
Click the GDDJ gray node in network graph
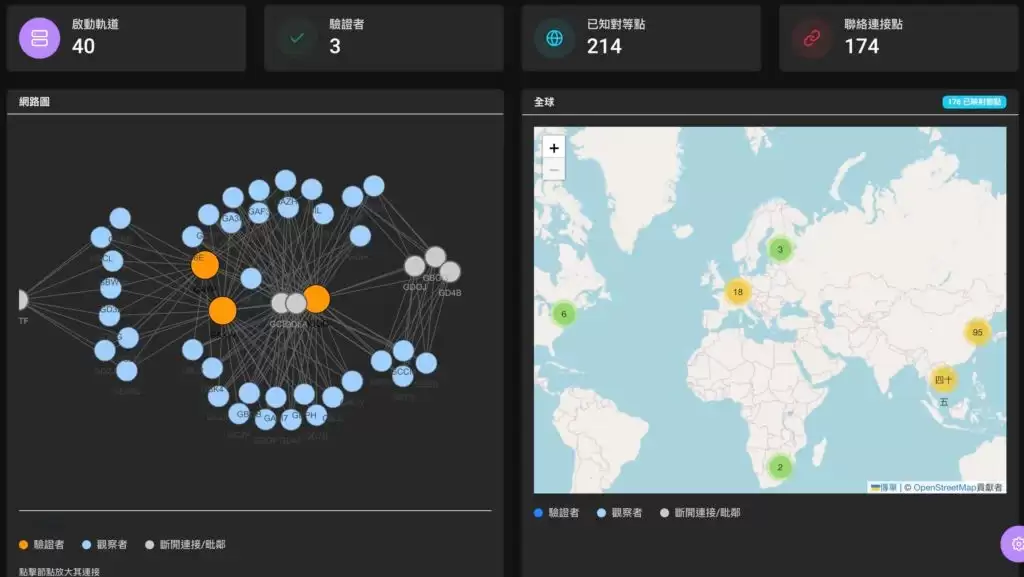[414, 266]
